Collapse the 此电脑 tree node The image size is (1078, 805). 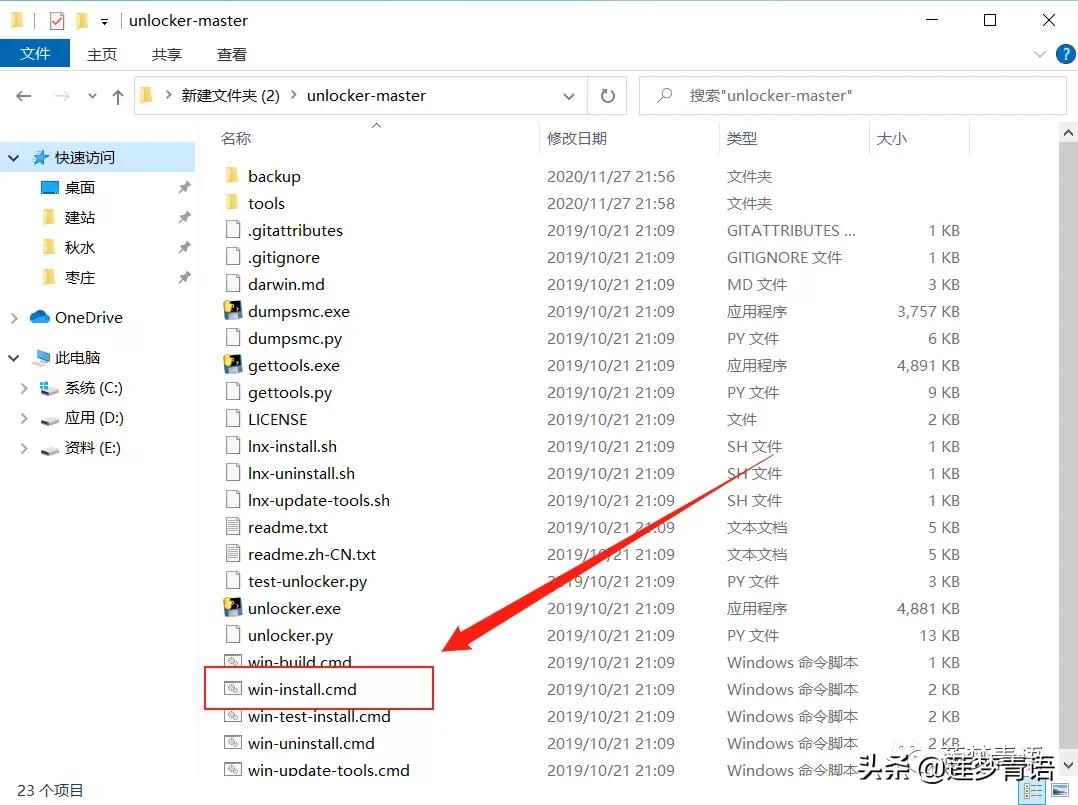point(14,357)
